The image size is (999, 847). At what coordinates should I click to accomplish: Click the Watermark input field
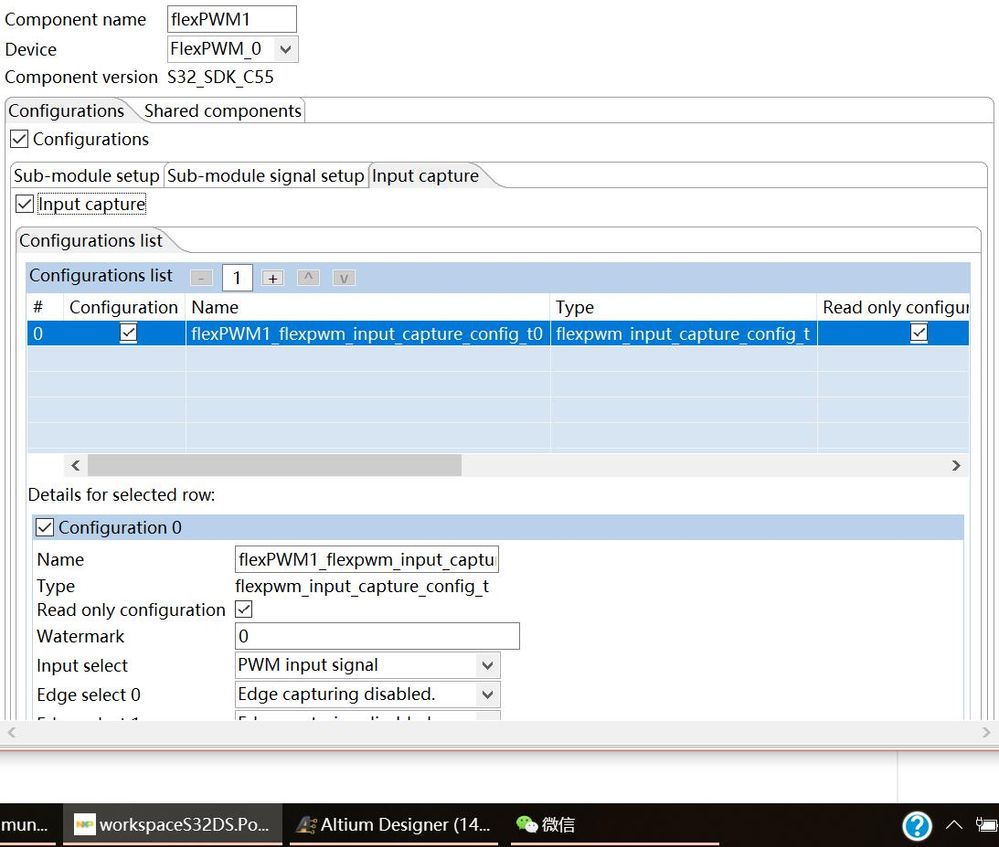(377, 636)
